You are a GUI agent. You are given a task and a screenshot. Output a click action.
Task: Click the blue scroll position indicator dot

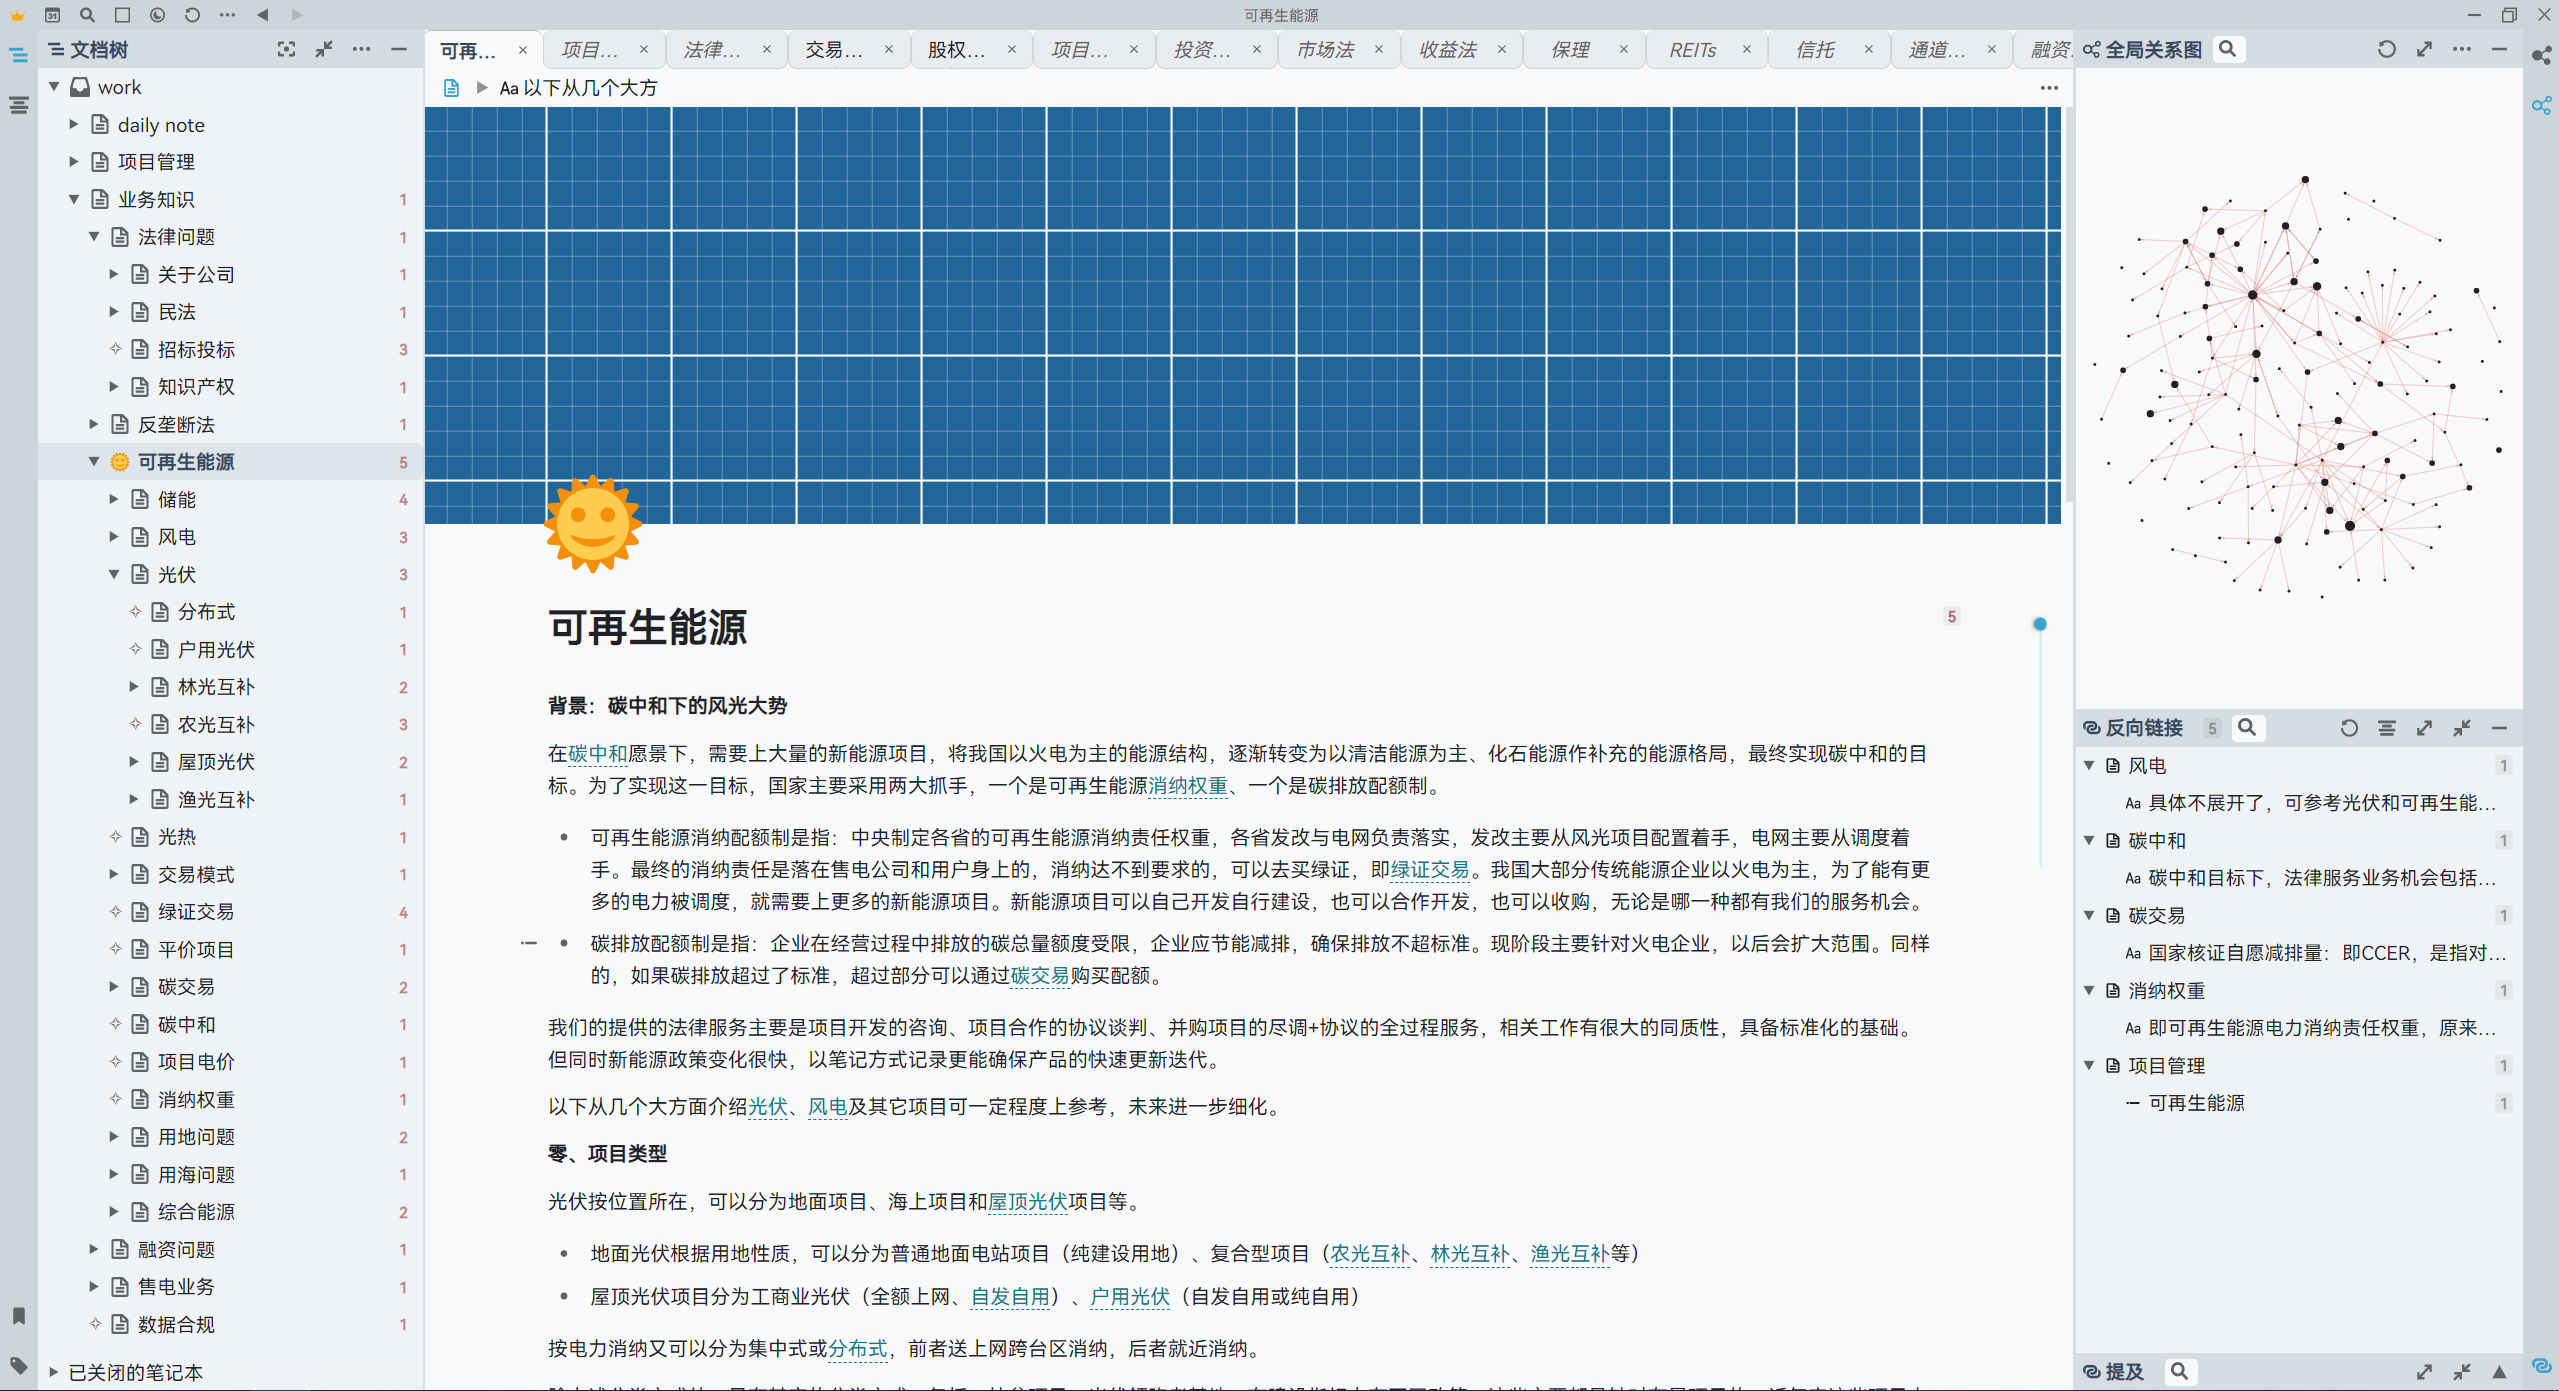coord(2040,624)
